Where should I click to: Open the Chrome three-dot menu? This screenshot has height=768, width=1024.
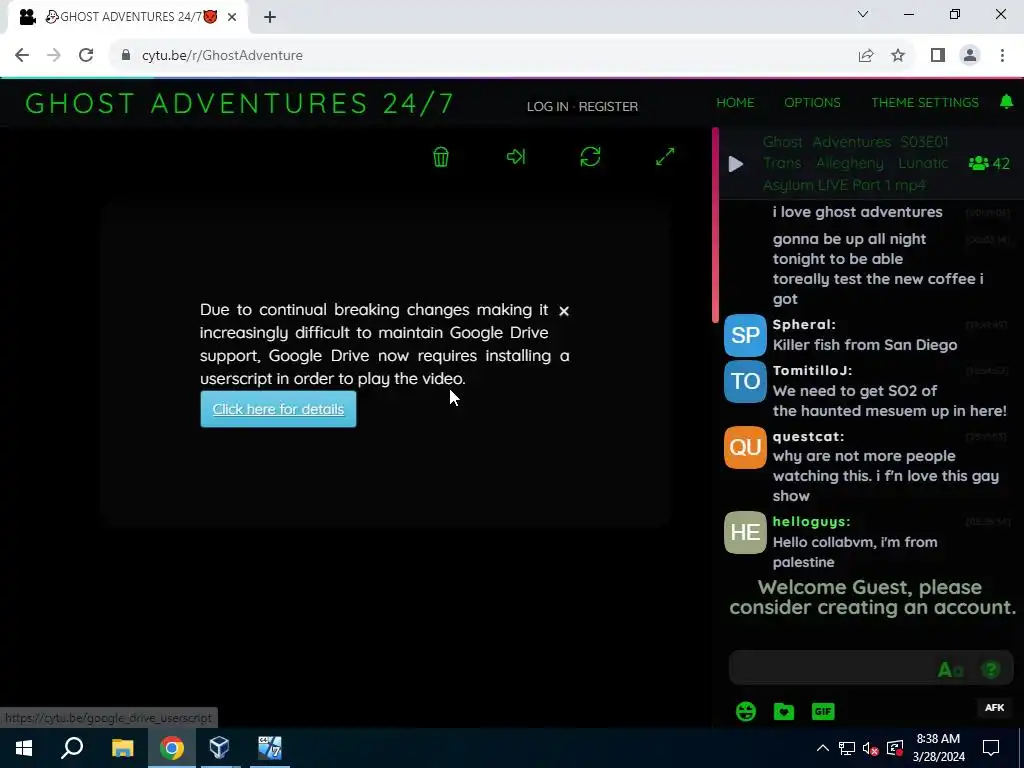(1002, 56)
